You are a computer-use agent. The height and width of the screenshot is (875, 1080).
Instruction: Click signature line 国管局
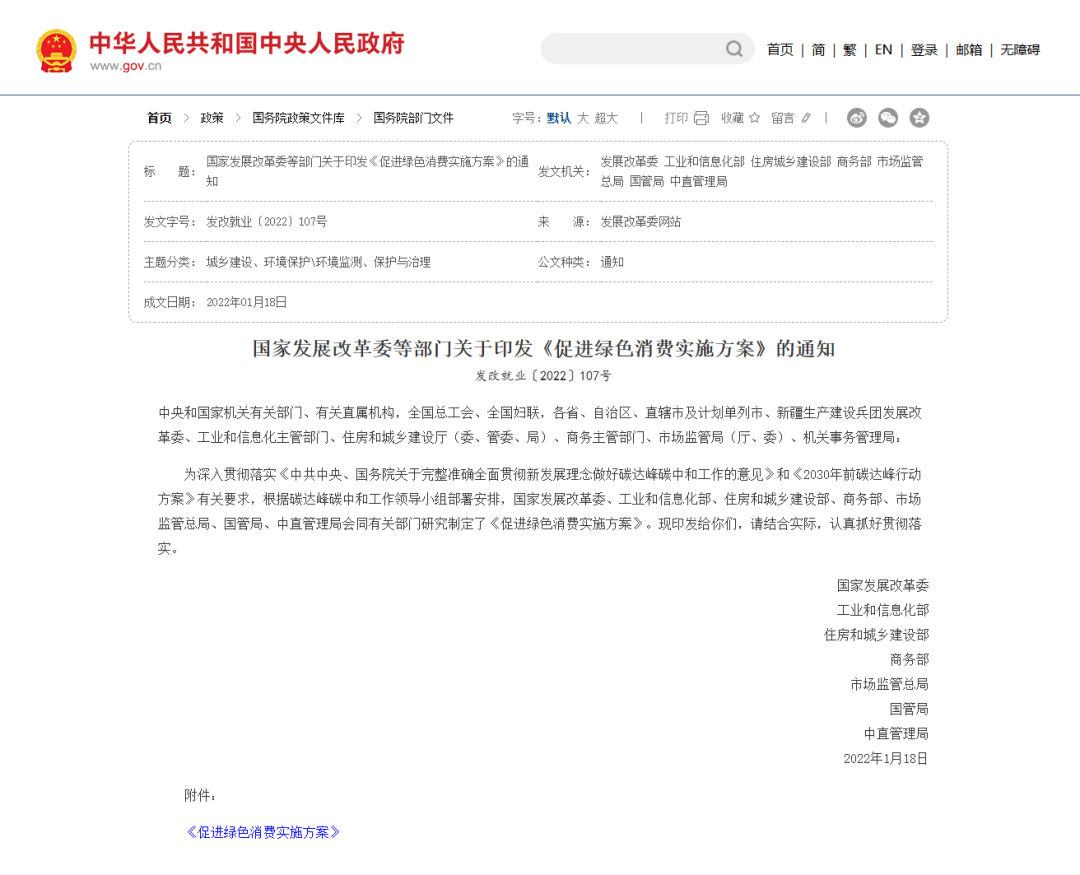pos(909,709)
